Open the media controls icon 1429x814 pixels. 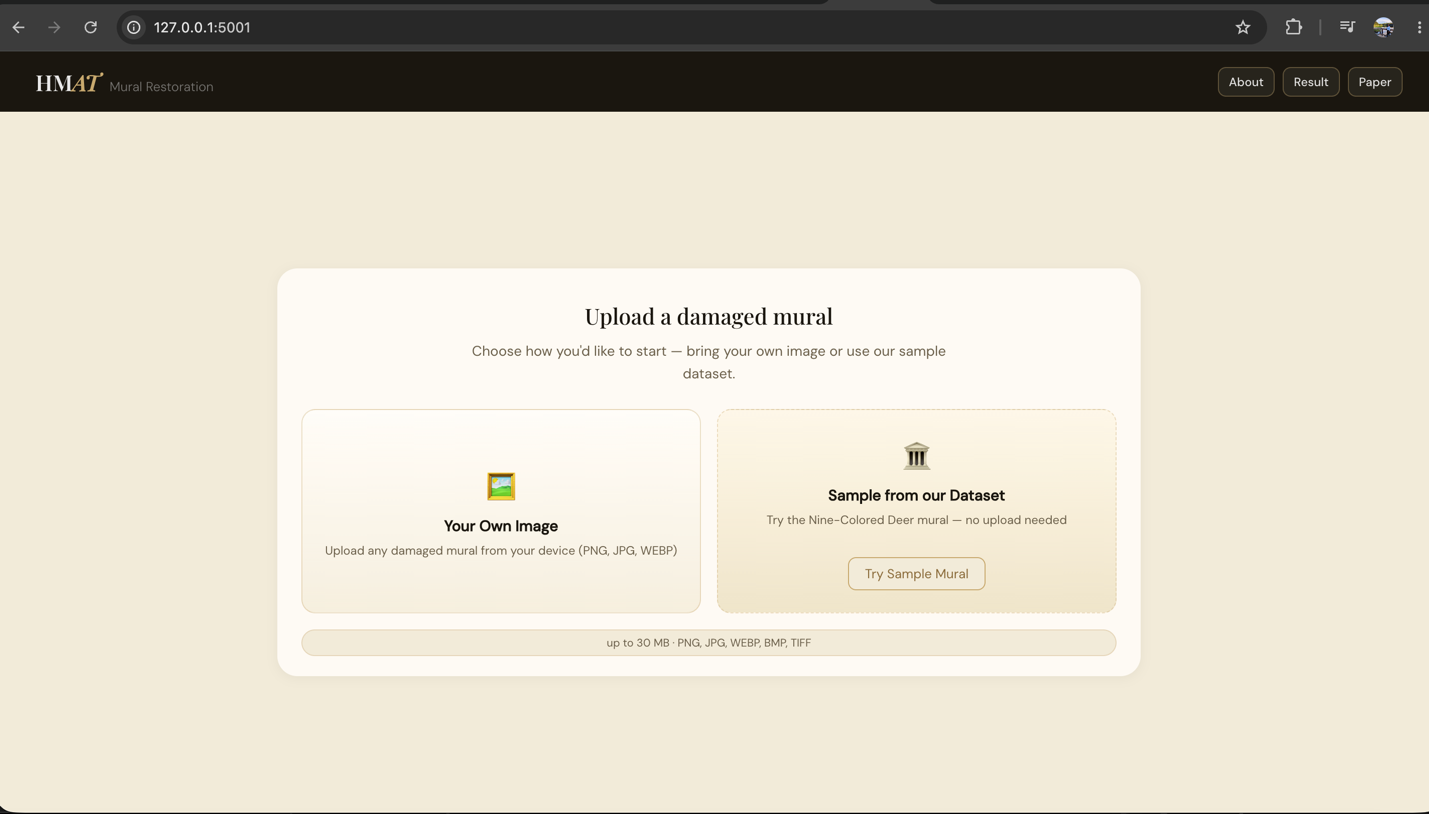[x=1347, y=28]
